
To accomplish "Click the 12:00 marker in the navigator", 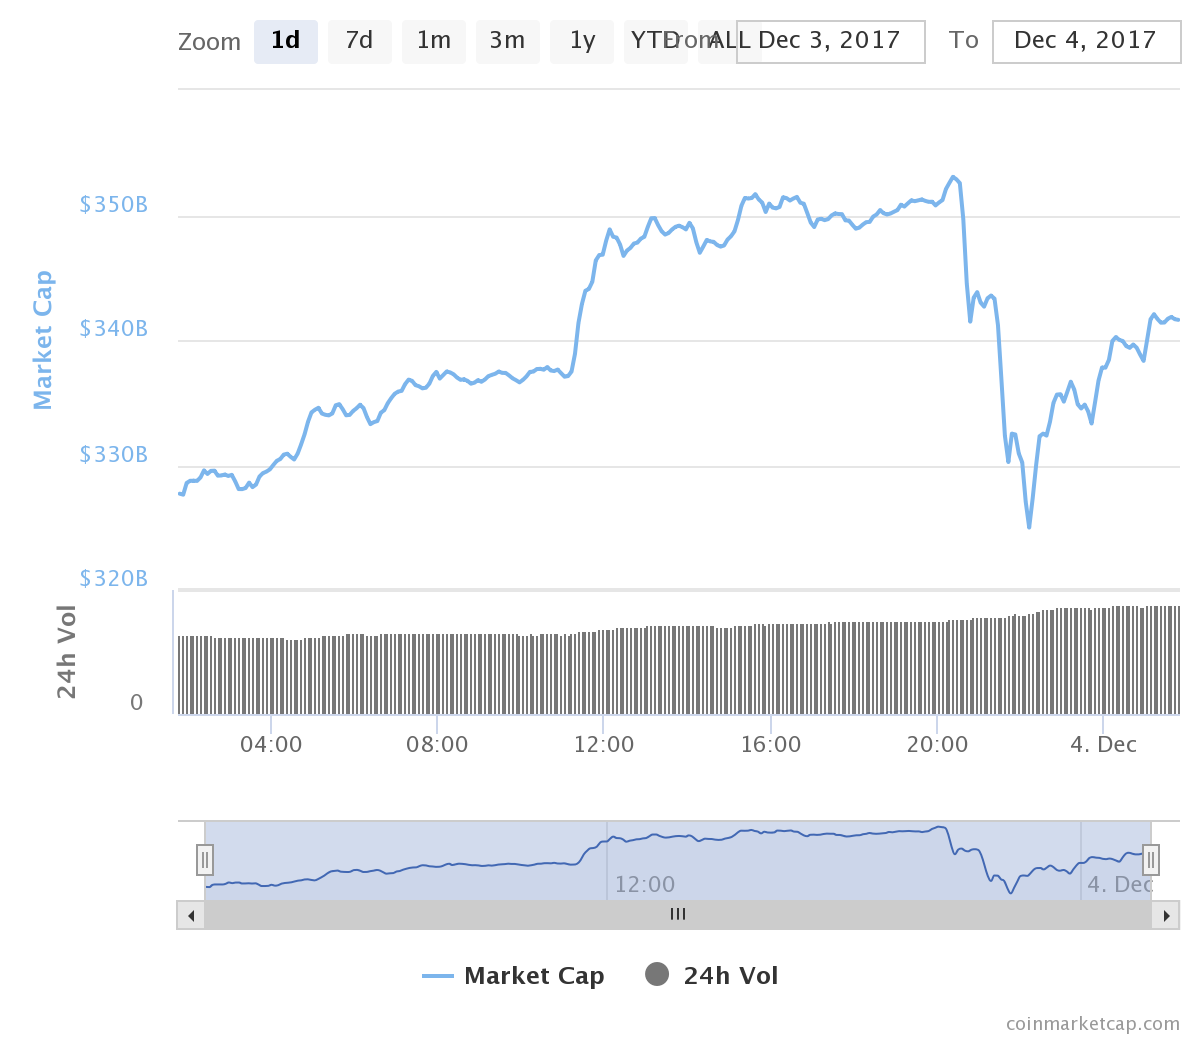I will coord(644,884).
